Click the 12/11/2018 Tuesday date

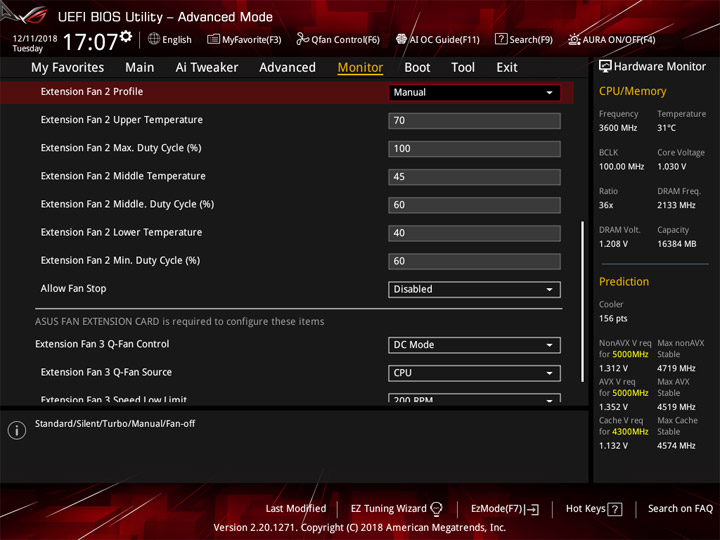pyautogui.click(x=34, y=44)
